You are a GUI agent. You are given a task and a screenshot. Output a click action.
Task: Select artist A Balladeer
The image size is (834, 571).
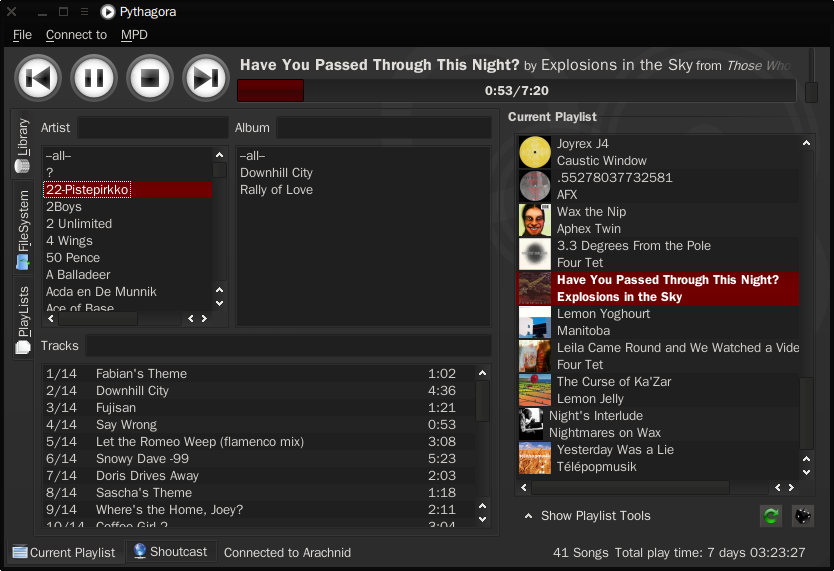pyautogui.click(x=128, y=275)
